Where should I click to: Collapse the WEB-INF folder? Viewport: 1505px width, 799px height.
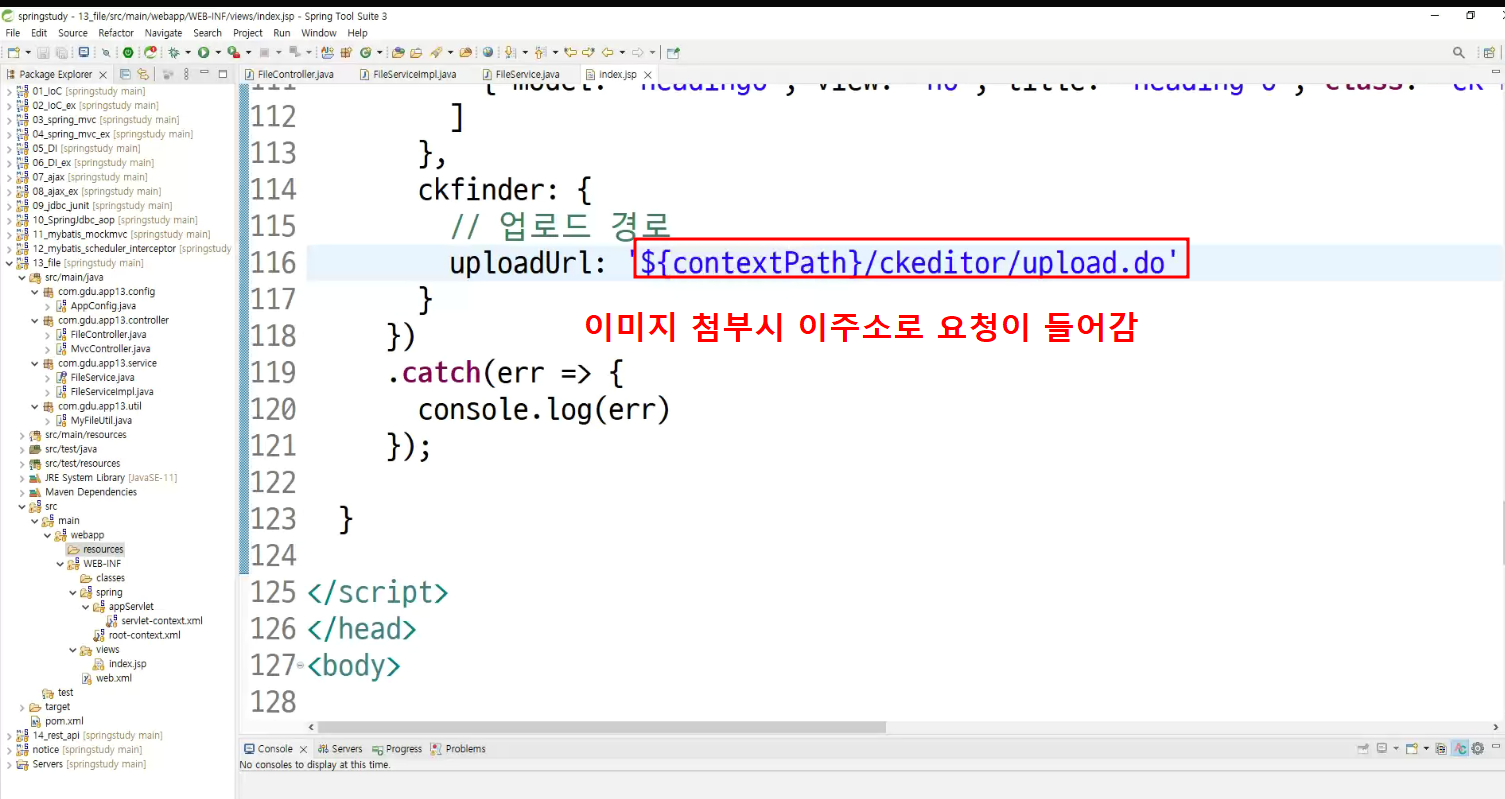(x=60, y=564)
